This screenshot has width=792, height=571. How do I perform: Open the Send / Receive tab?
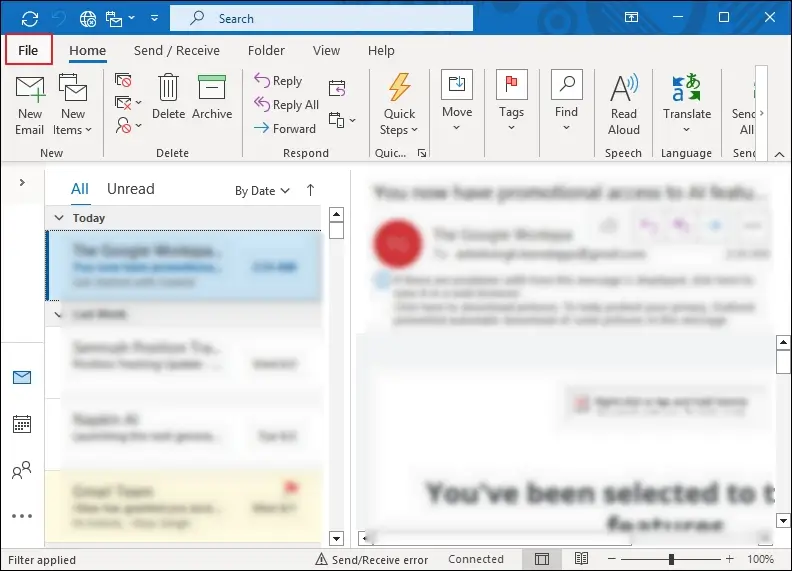[177, 51]
